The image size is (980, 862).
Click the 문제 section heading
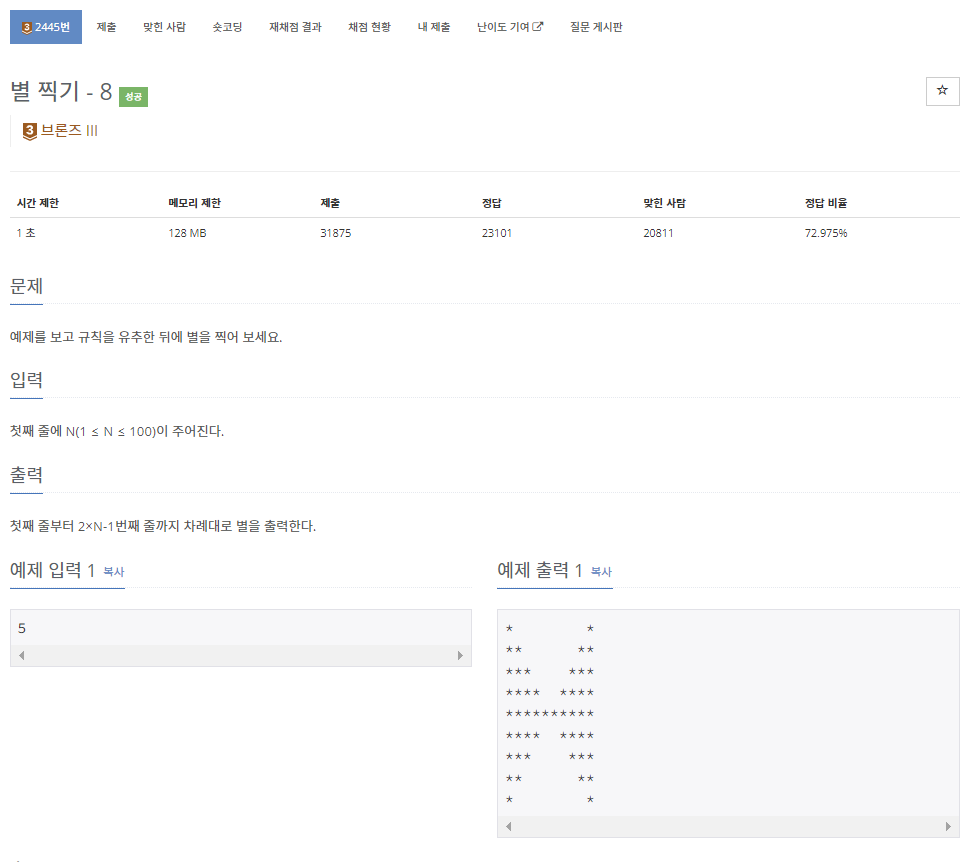tap(26, 286)
